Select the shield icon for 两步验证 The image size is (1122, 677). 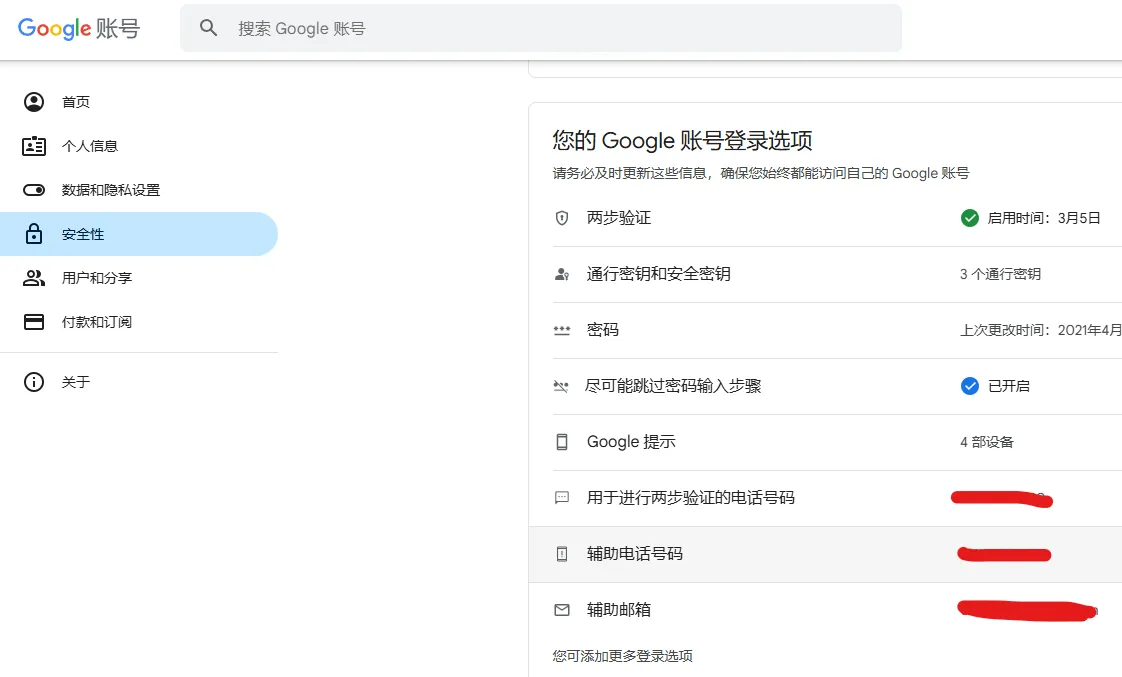(x=561, y=218)
